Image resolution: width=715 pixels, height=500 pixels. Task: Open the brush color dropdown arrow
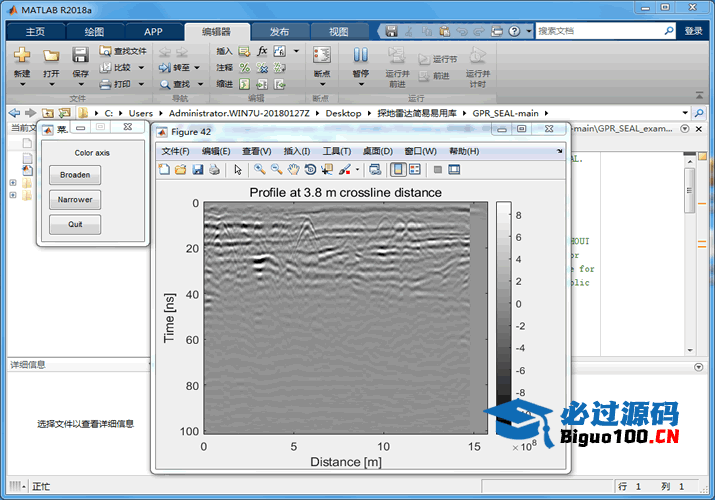coord(357,170)
